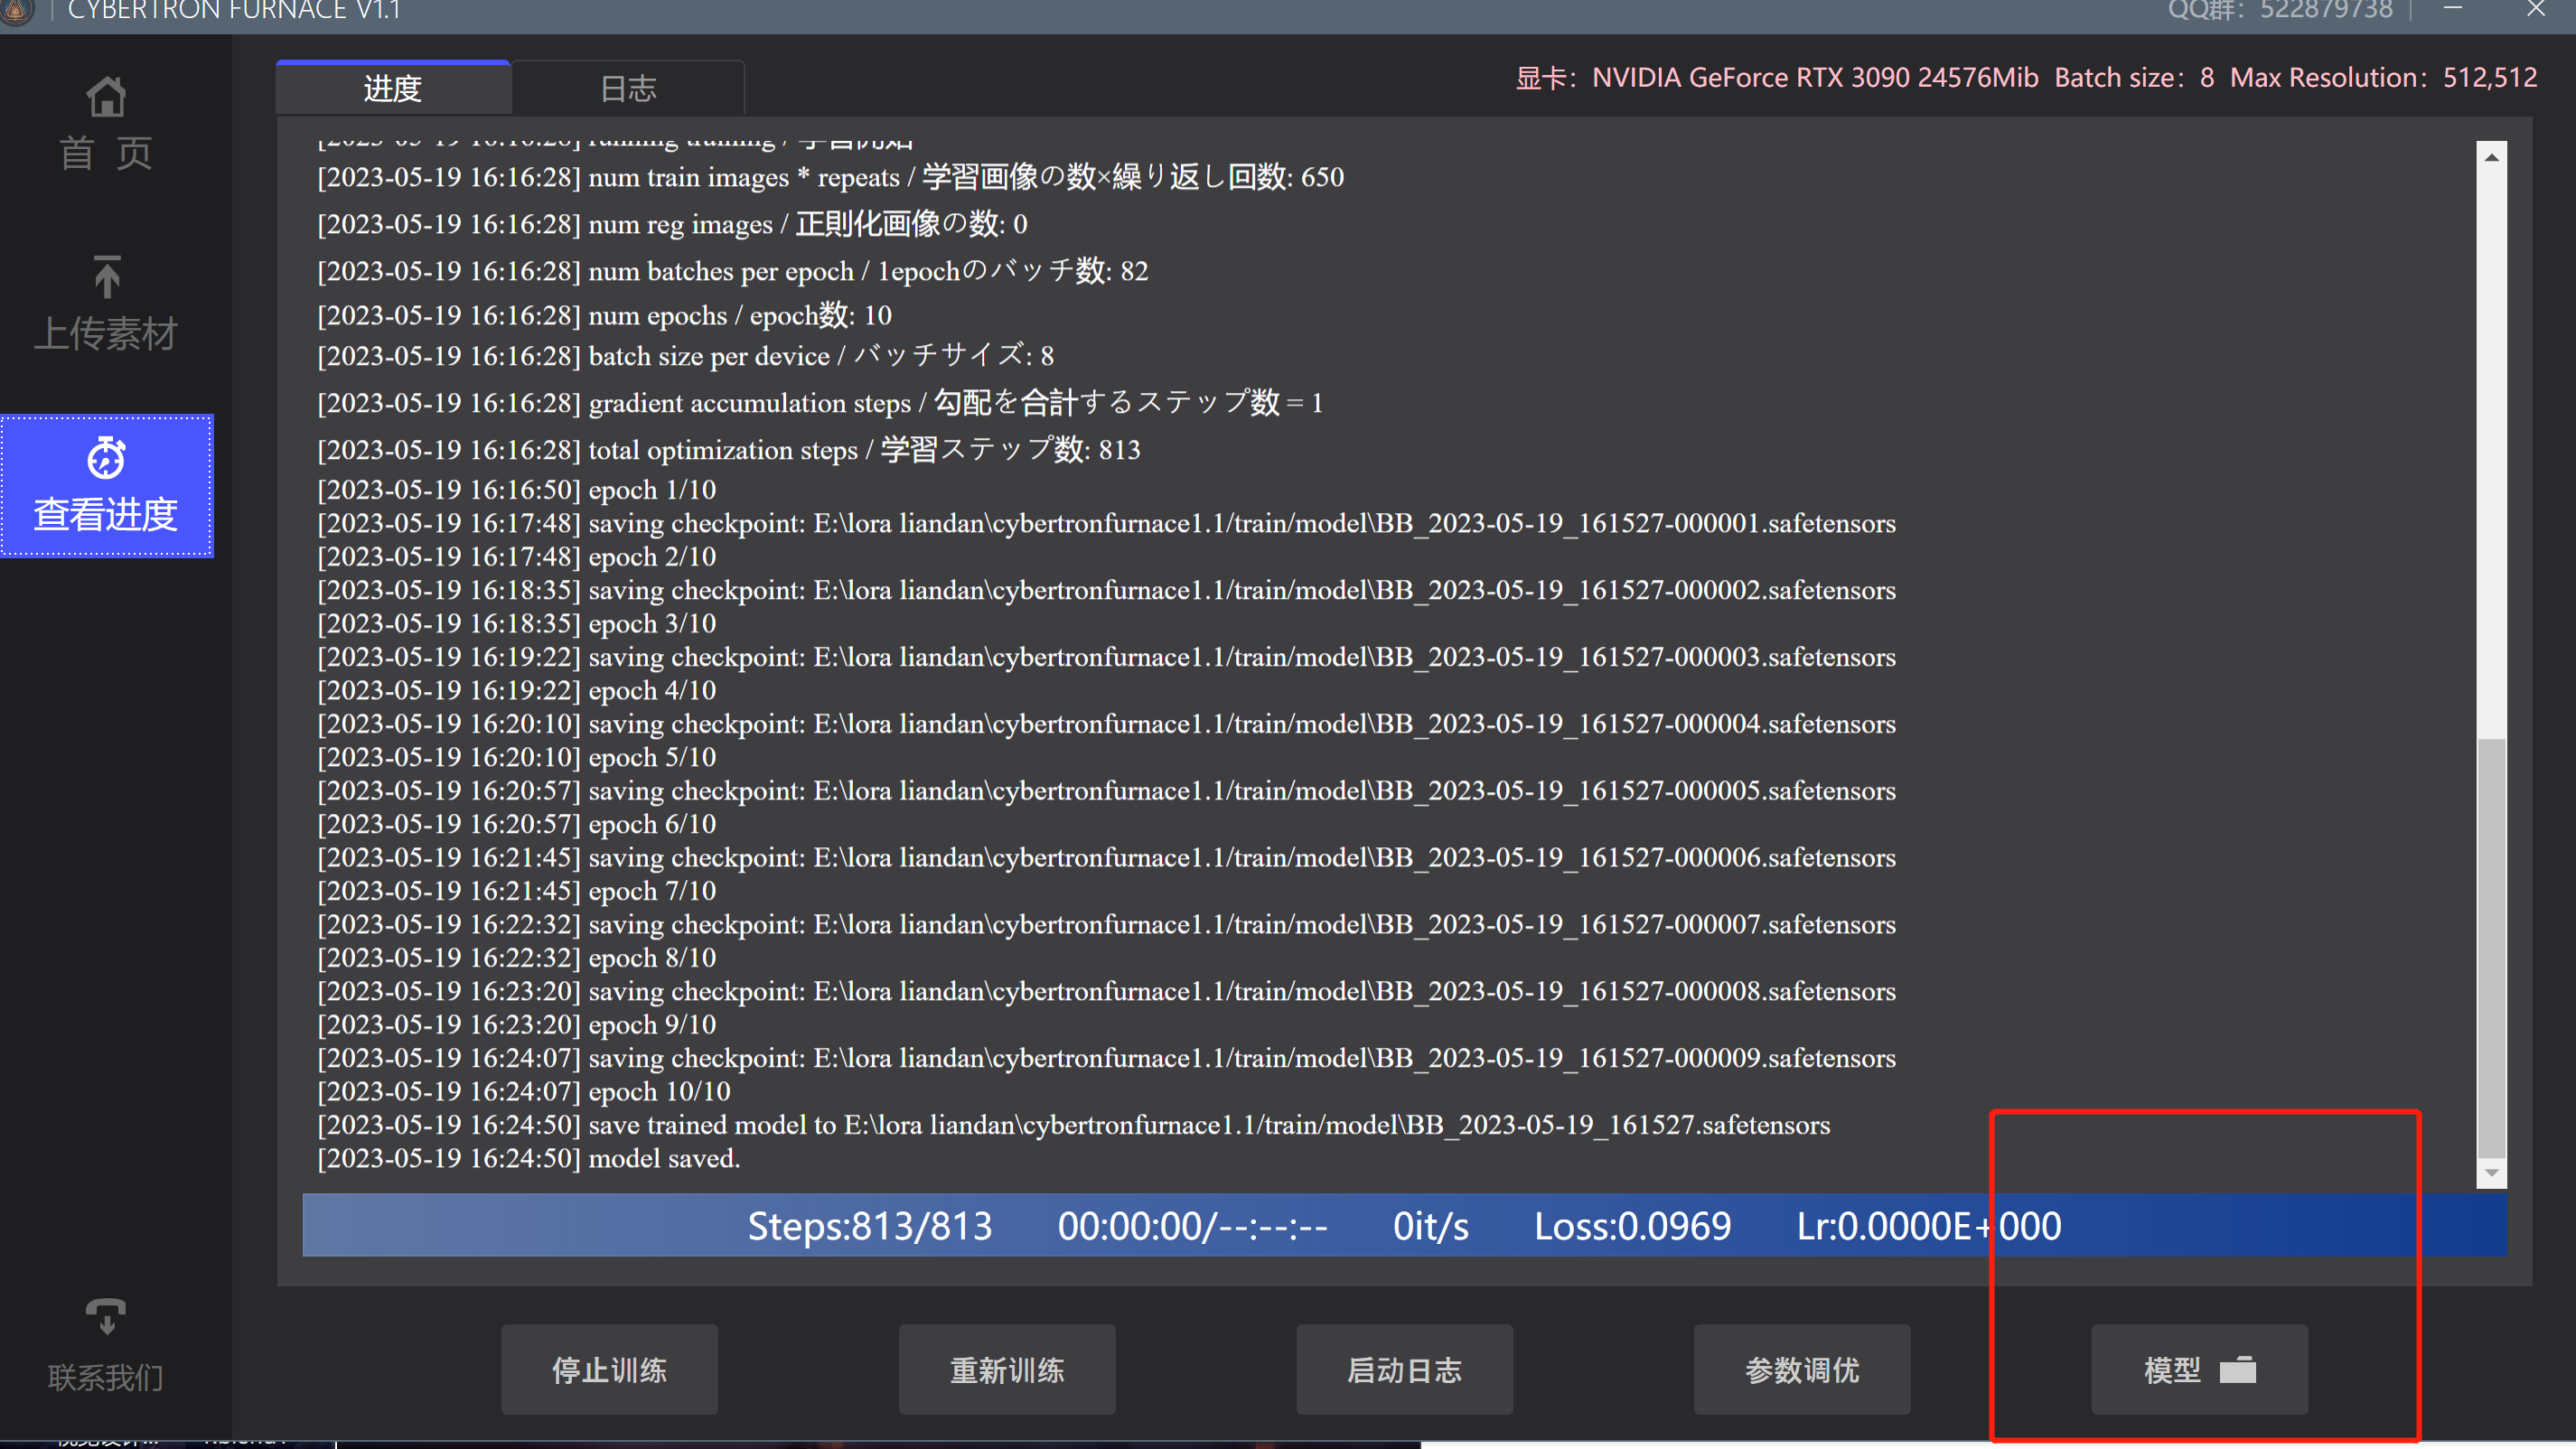Click the 'num batches per epoch' log line
This screenshot has height=1449, width=2576.
click(733, 271)
